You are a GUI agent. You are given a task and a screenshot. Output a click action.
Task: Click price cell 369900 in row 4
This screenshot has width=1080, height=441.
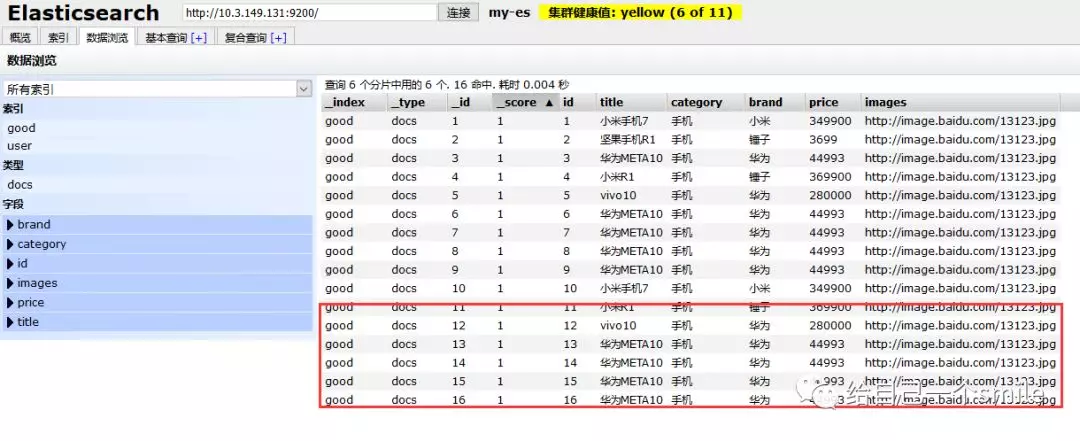point(830,177)
